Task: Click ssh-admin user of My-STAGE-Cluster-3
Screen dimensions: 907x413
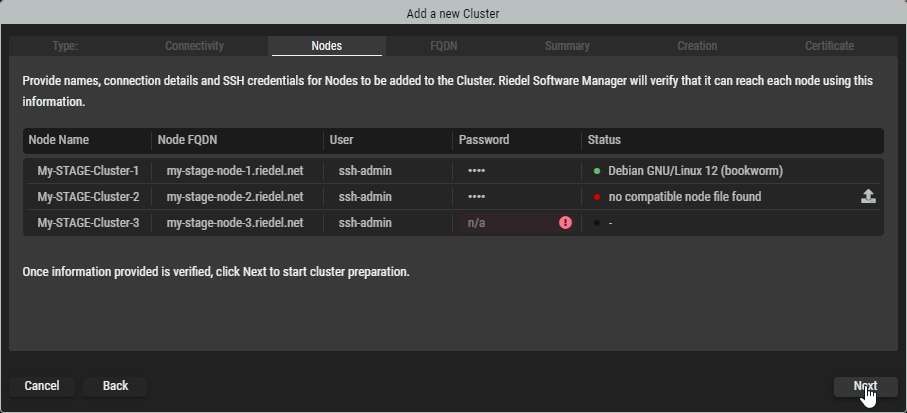Action: (x=365, y=223)
